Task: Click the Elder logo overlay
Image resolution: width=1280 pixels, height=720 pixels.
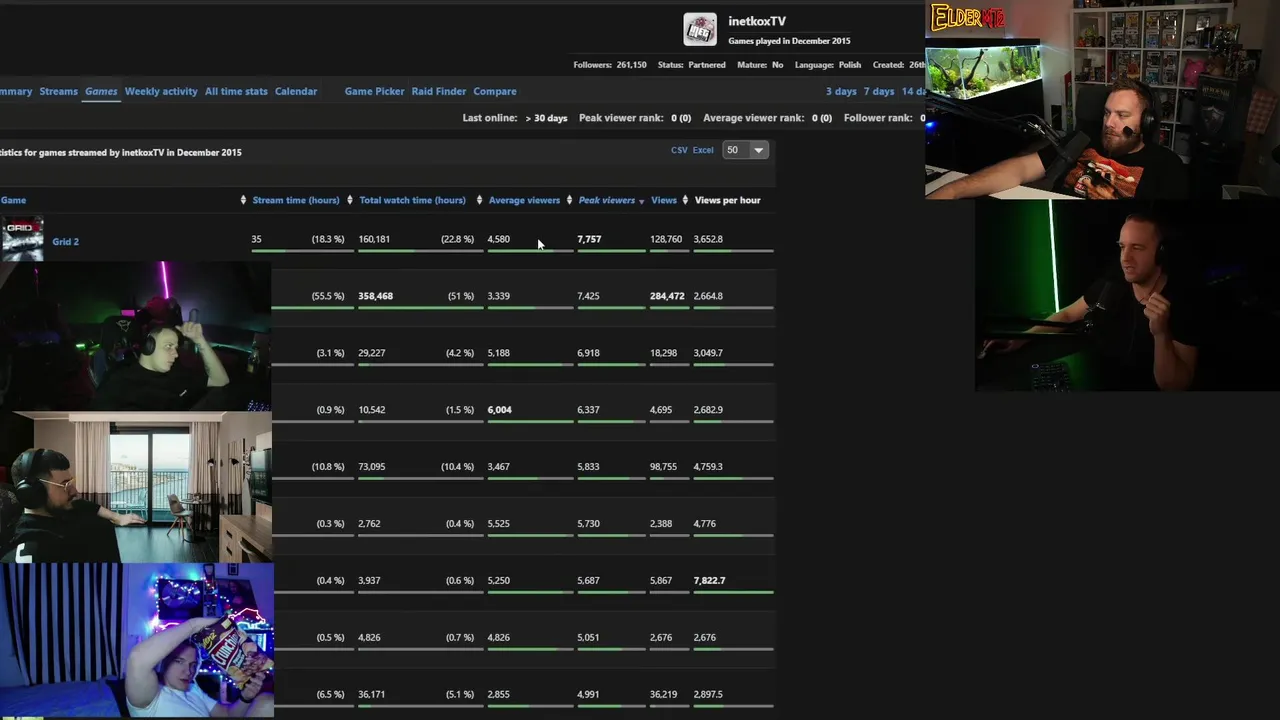Action: pos(967,17)
